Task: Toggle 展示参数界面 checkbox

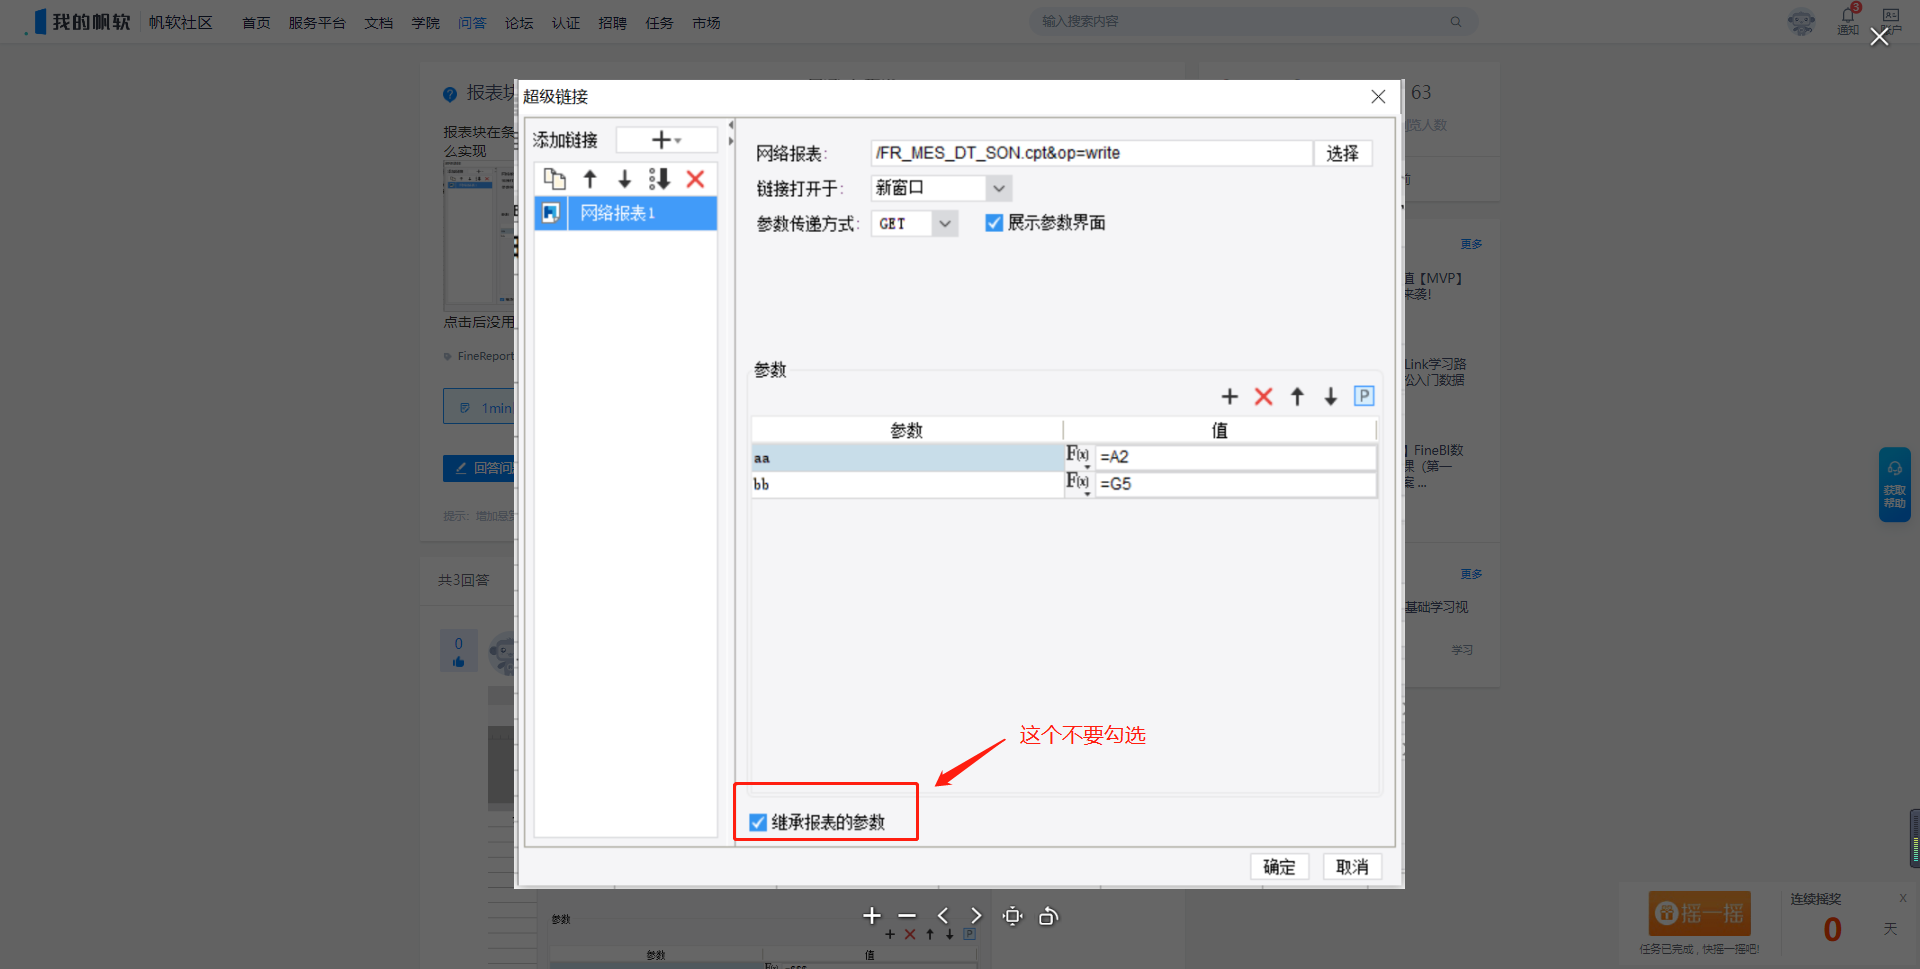Action: (994, 223)
